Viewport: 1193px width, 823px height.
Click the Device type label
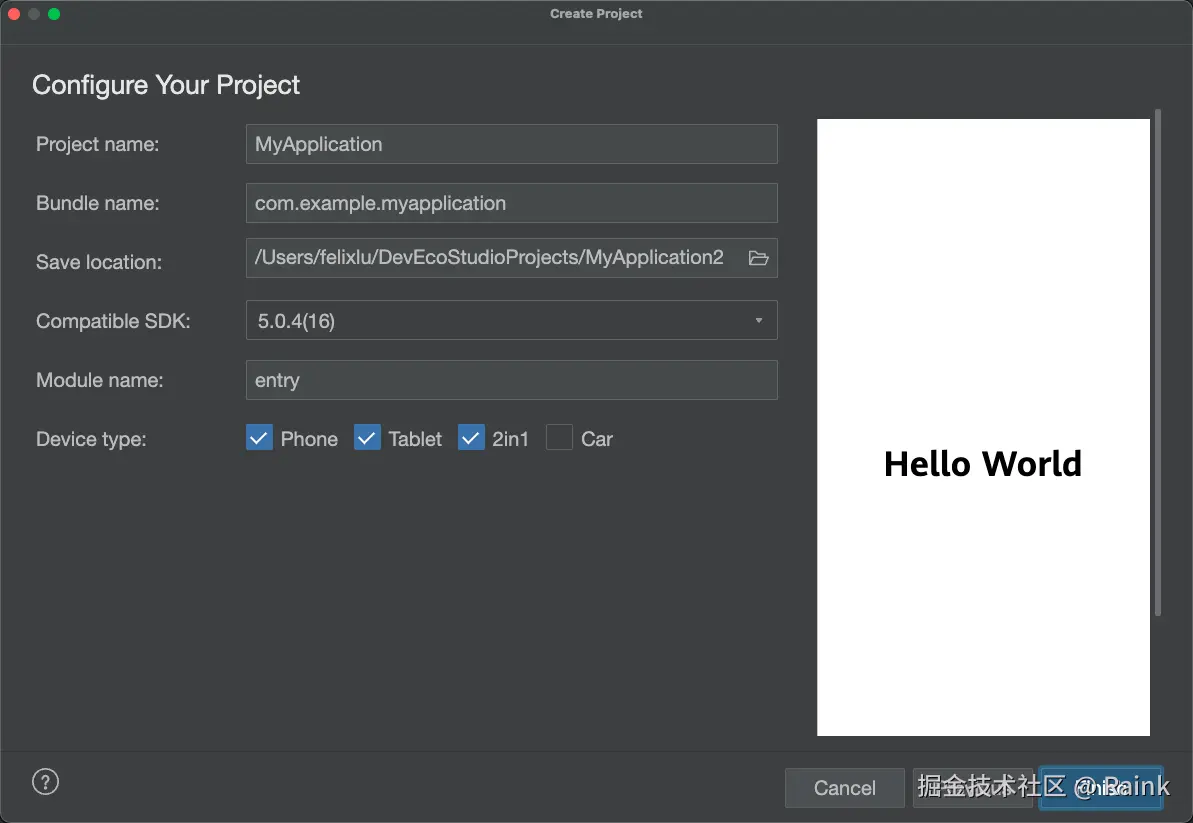tap(91, 439)
